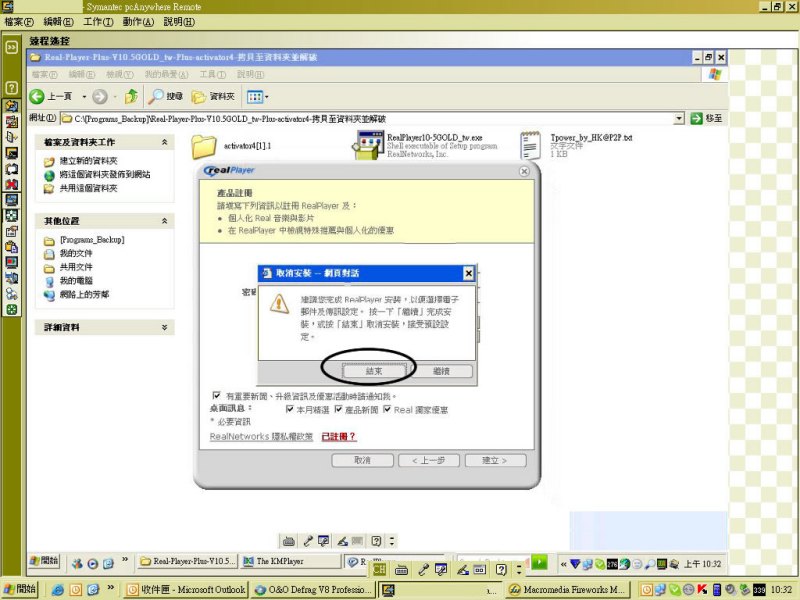800x600 pixels.
Task: Click the 資料夾 folders toolbar button
Action: coord(213,96)
